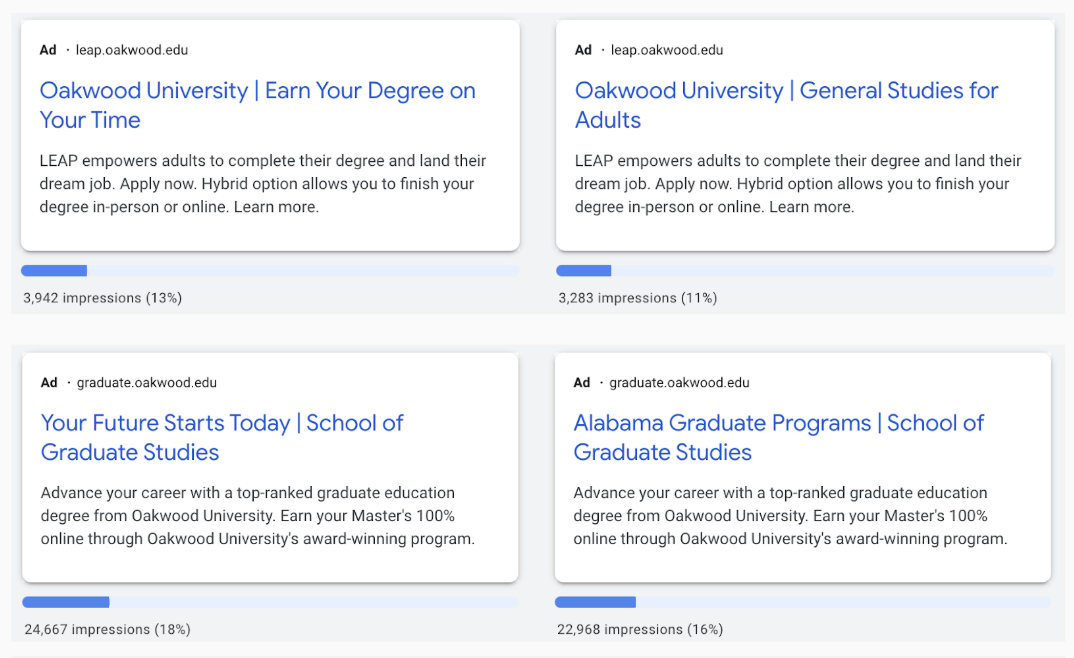Click leap.oakwood.edu URL in the first ad
The height and width of the screenshot is (658, 1074).
(132, 50)
